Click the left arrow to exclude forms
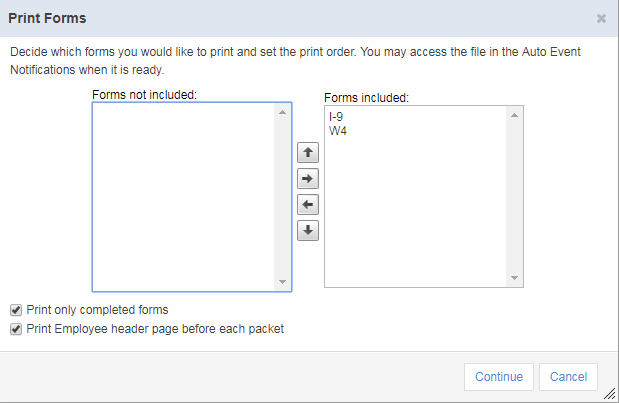Viewport: 619px width, 403px height. tap(308, 205)
